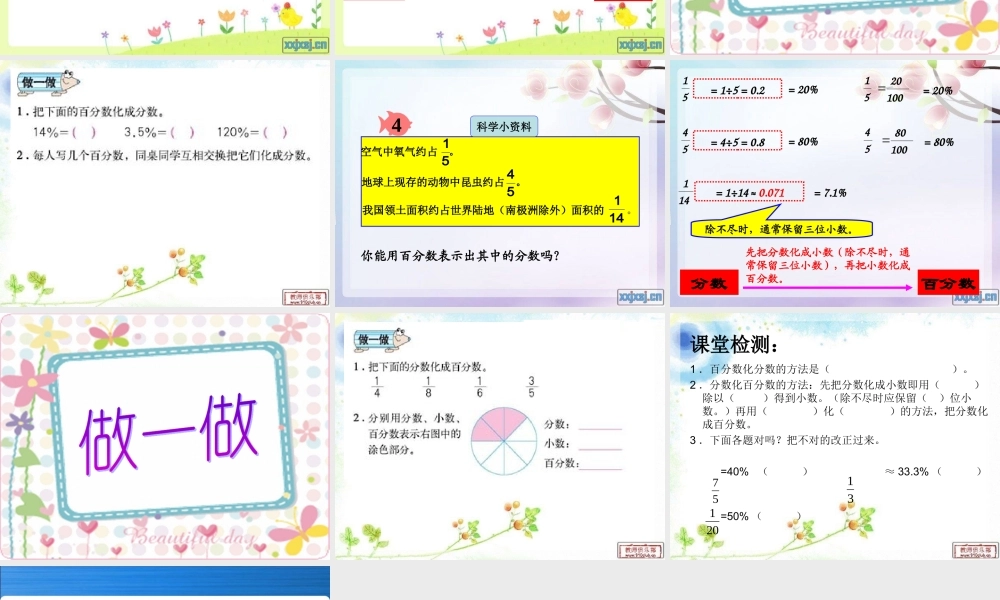Image resolution: width=1000 pixels, height=600 pixels.
Task: Select the line 把下面的分数化成百分数
Action: coord(421,367)
